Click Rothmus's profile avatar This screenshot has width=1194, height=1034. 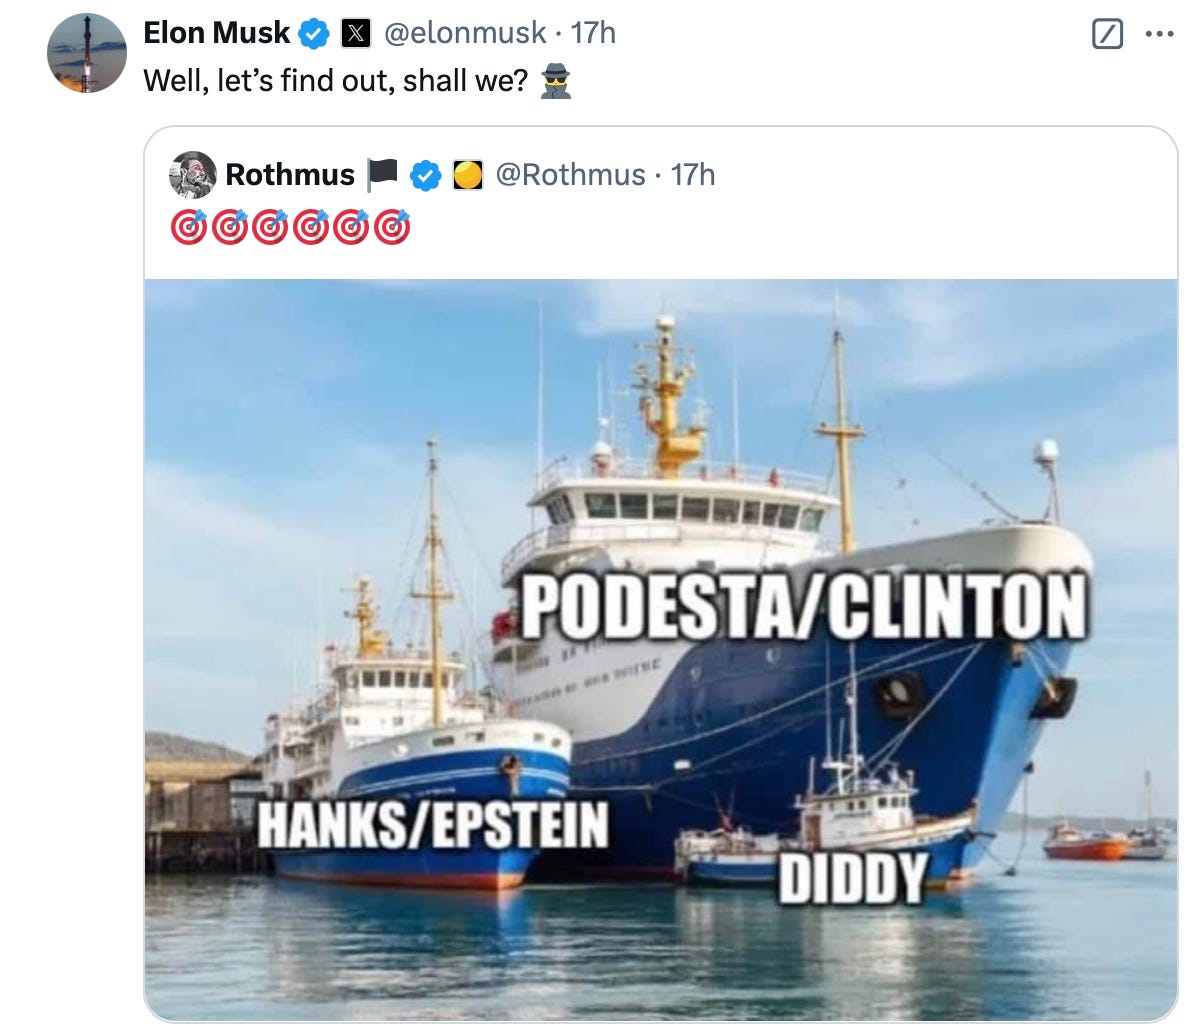[193, 175]
